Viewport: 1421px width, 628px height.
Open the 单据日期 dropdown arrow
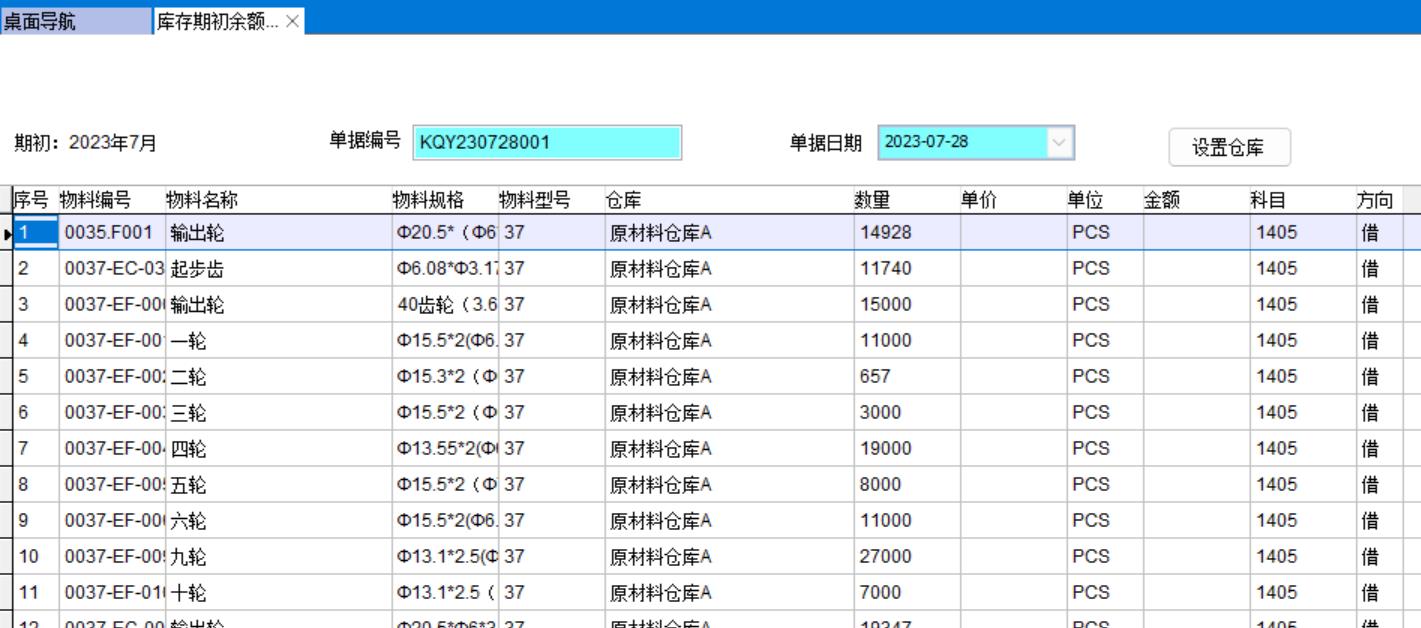(1059, 142)
